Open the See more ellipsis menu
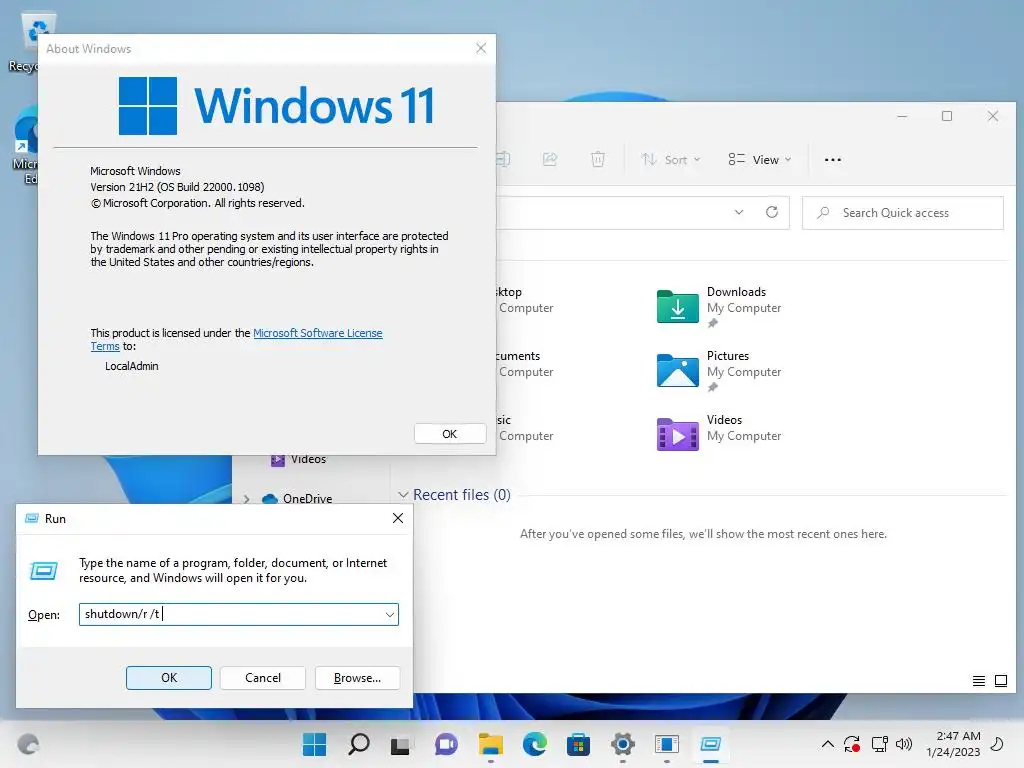Image resolution: width=1024 pixels, height=768 pixels. click(833, 159)
